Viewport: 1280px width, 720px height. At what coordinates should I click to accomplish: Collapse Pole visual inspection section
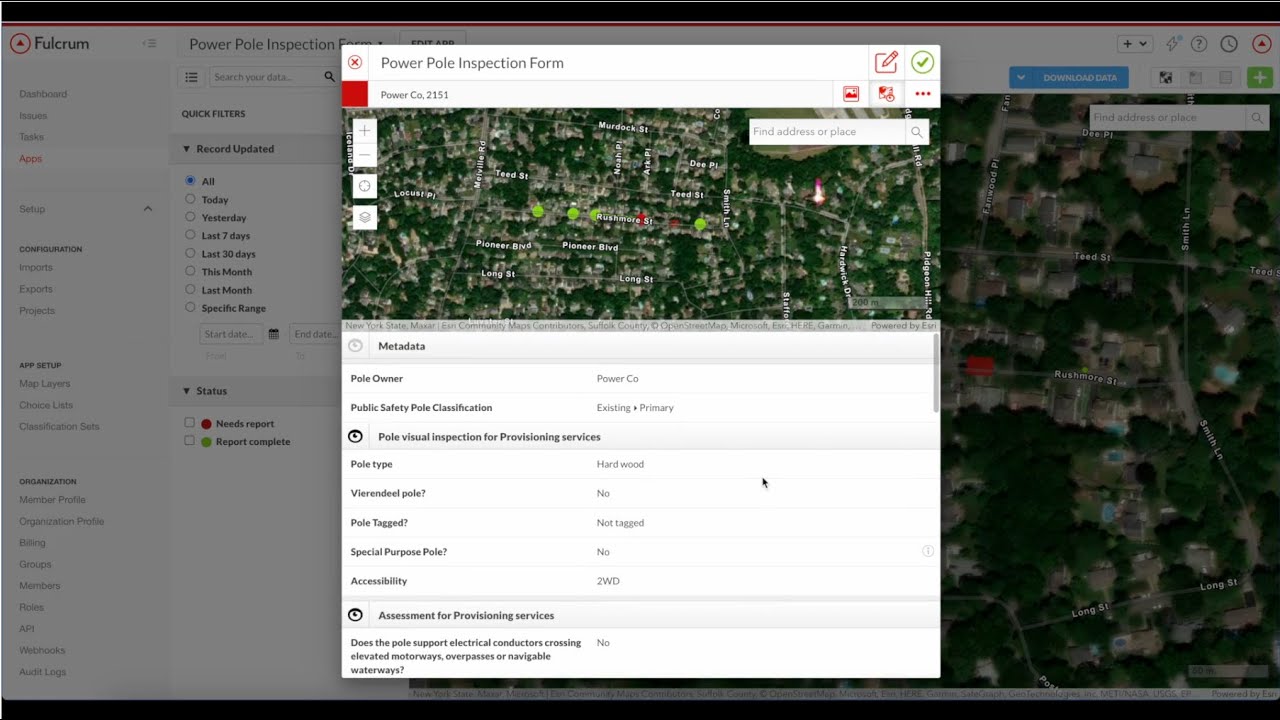coord(355,437)
